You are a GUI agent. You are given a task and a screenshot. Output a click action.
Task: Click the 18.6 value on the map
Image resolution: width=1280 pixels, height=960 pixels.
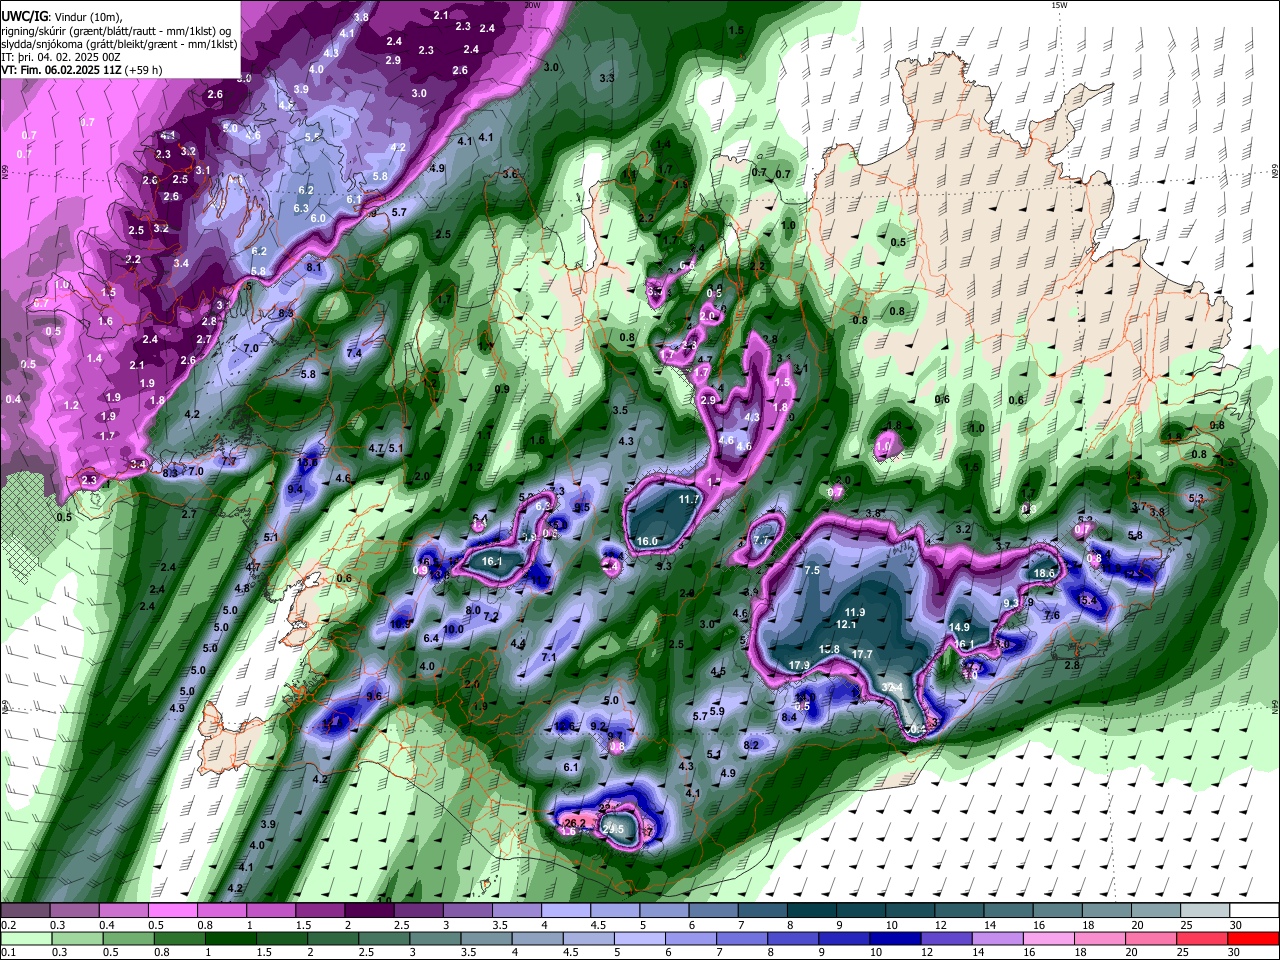click(1044, 573)
